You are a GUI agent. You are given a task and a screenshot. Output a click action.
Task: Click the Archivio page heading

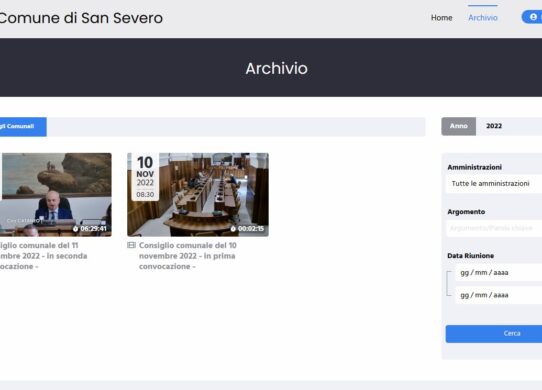(x=277, y=68)
